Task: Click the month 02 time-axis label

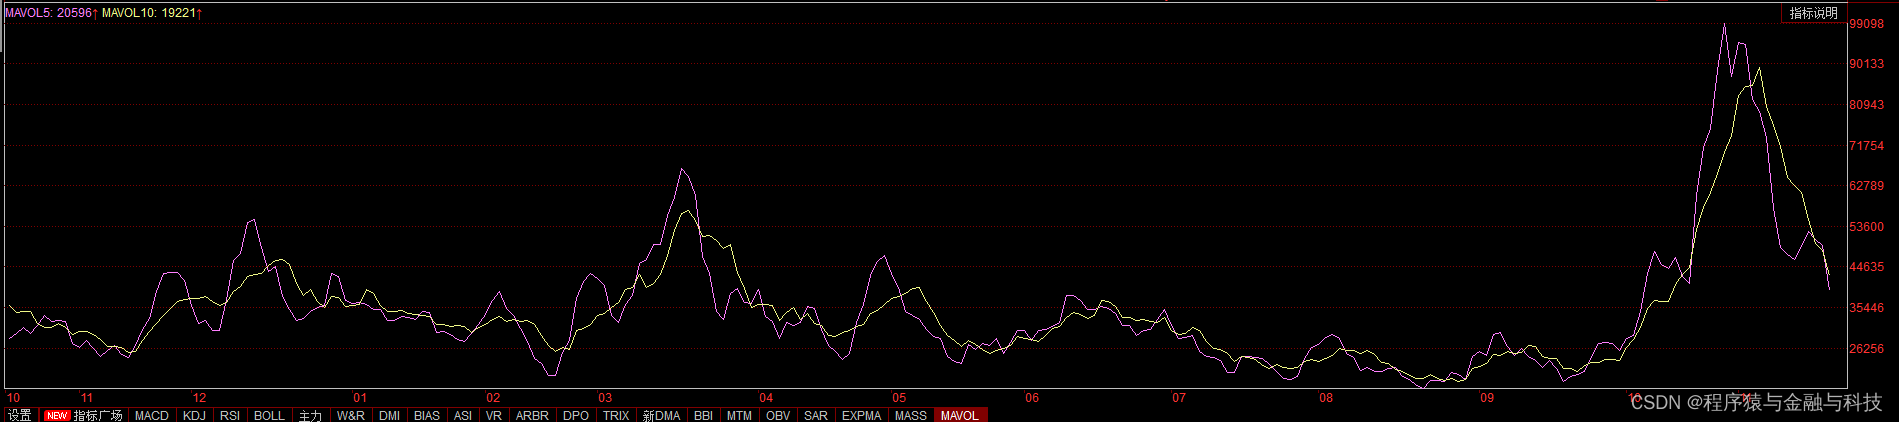Action: click(493, 398)
